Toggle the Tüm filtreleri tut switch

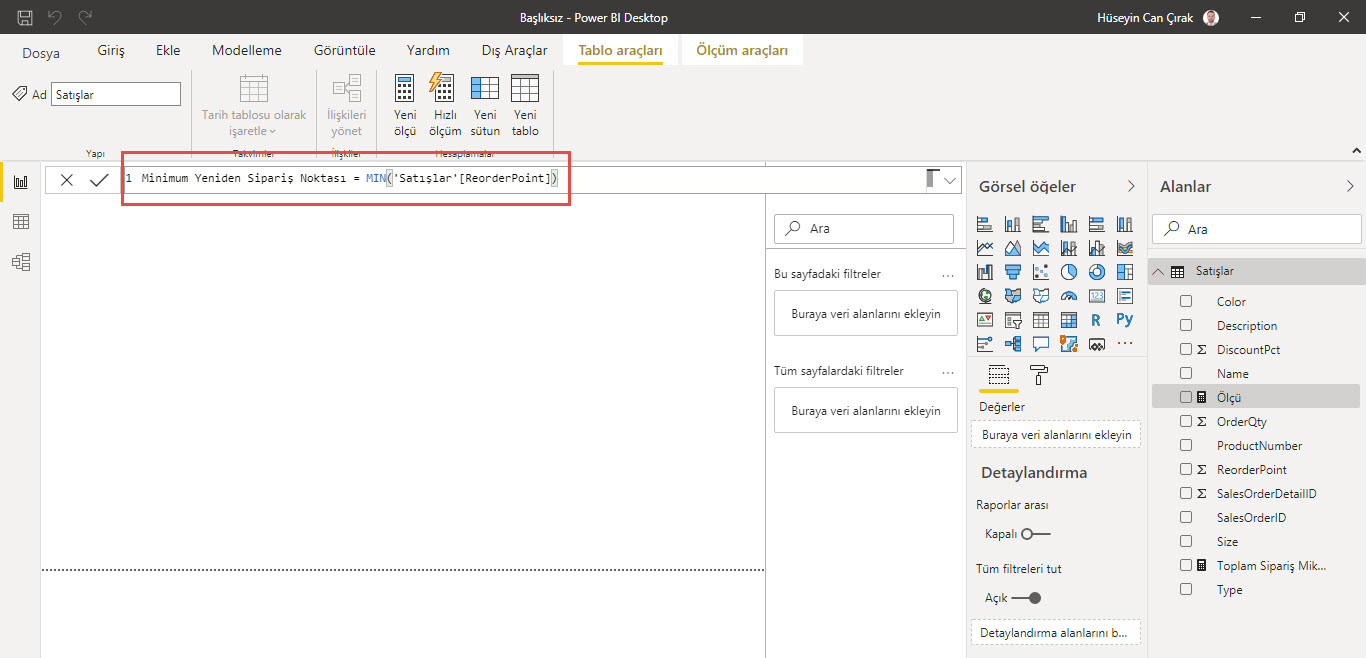pyautogui.click(x=1026, y=598)
